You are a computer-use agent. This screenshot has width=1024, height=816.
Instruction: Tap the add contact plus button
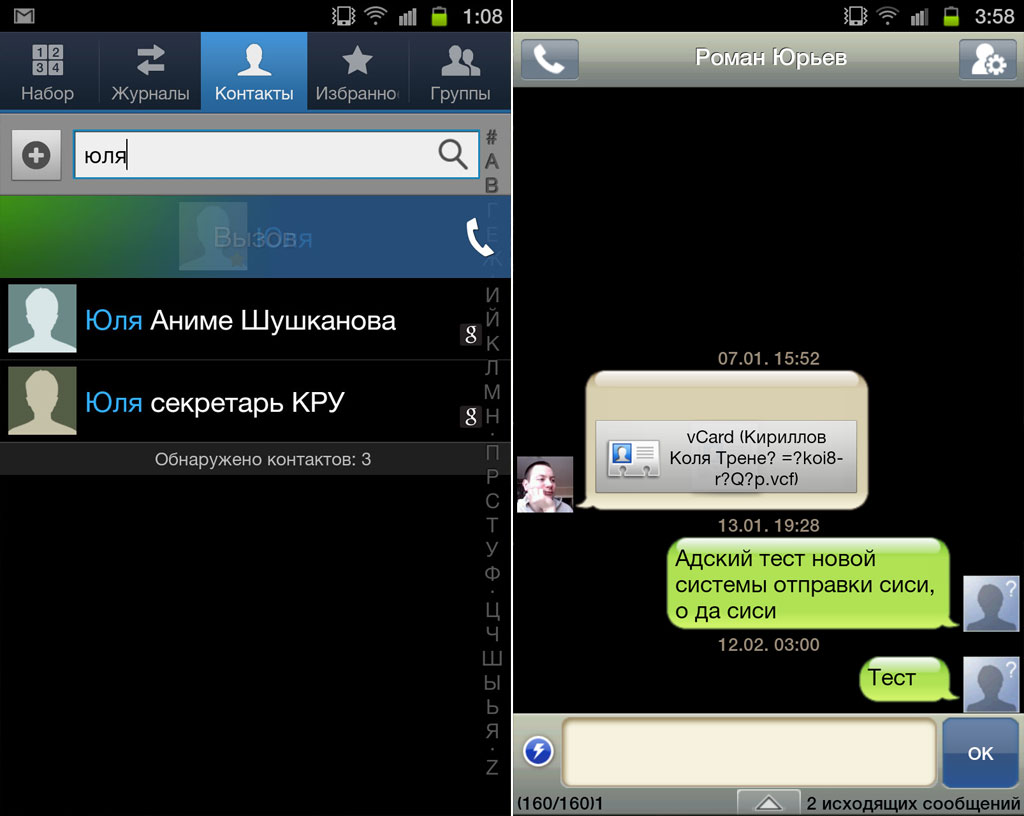pos(36,155)
